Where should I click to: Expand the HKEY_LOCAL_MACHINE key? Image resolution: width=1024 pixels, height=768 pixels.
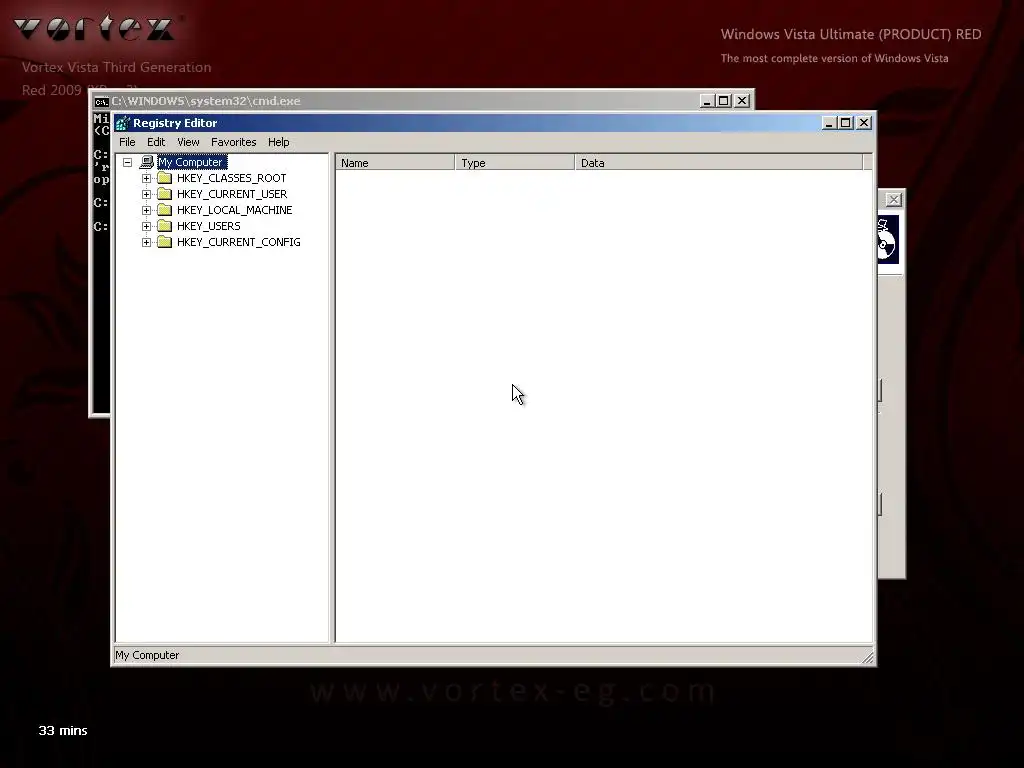[146, 210]
